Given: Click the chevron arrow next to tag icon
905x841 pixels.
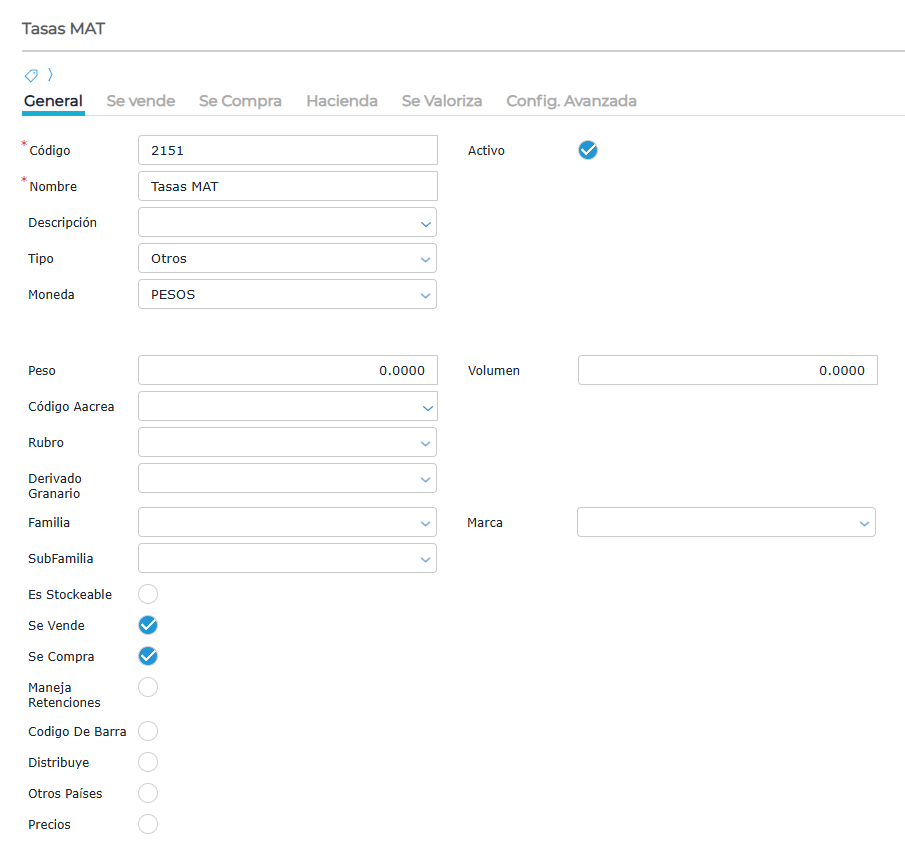Looking at the screenshot, I should point(50,75).
